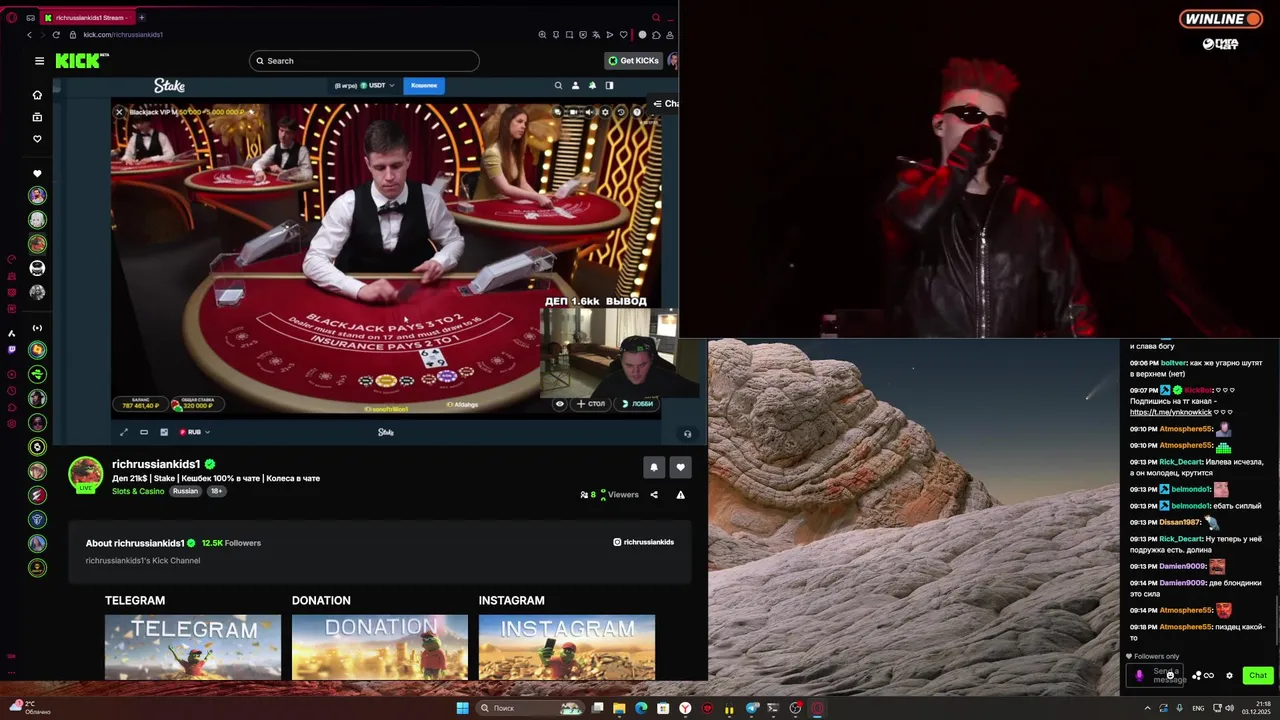Open chat settings gear icon
Viewport: 1280px width, 720px height.
(1230, 676)
